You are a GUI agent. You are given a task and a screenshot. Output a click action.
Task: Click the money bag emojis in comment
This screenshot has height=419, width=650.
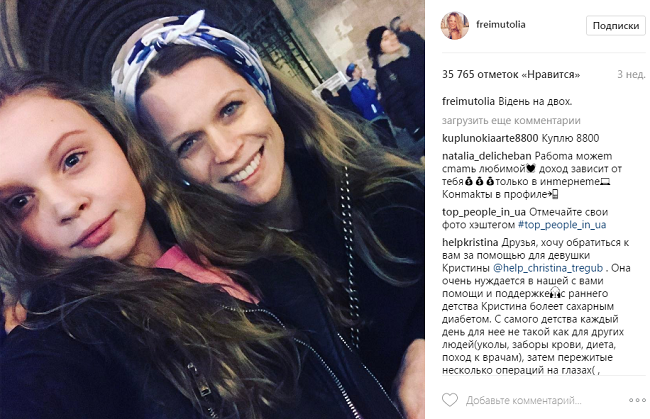(x=480, y=182)
